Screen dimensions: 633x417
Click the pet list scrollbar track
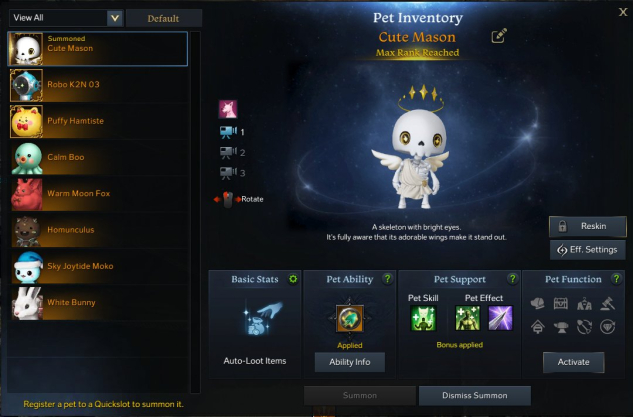pos(195,212)
